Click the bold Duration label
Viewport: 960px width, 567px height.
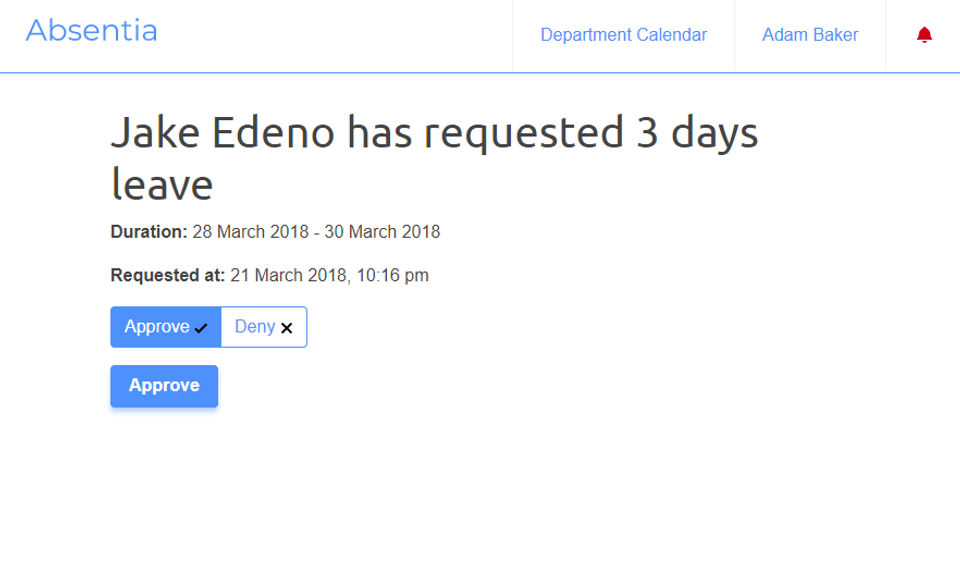pos(149,231)
